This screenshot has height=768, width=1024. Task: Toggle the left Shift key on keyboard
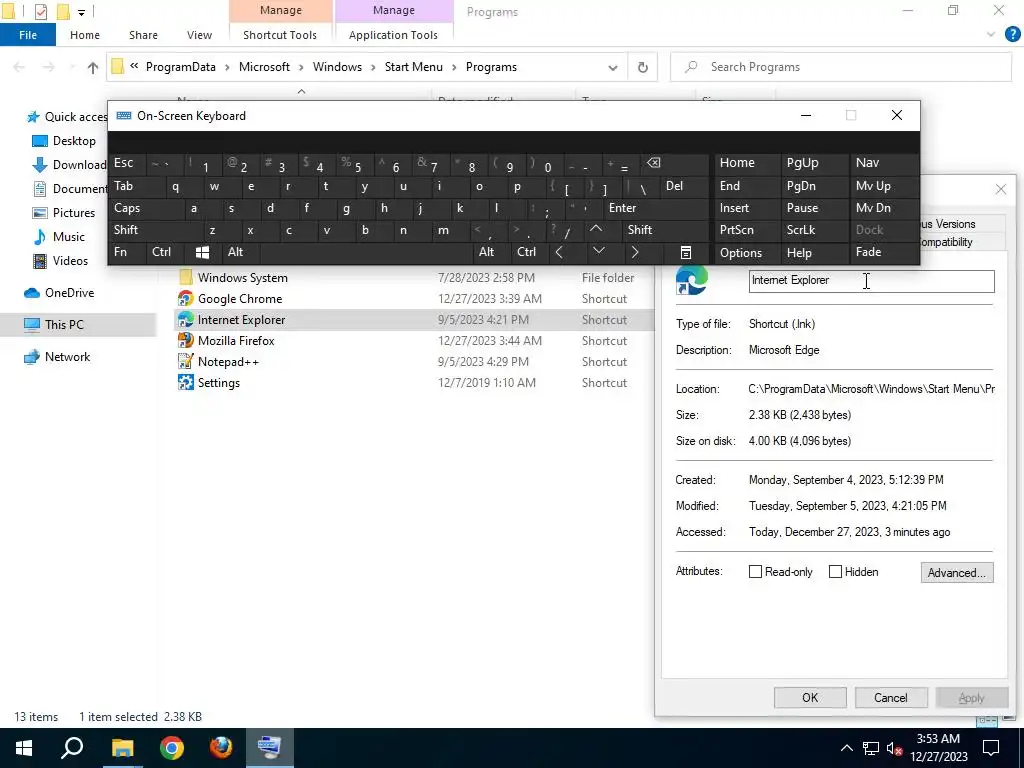[x=126, y=230]
